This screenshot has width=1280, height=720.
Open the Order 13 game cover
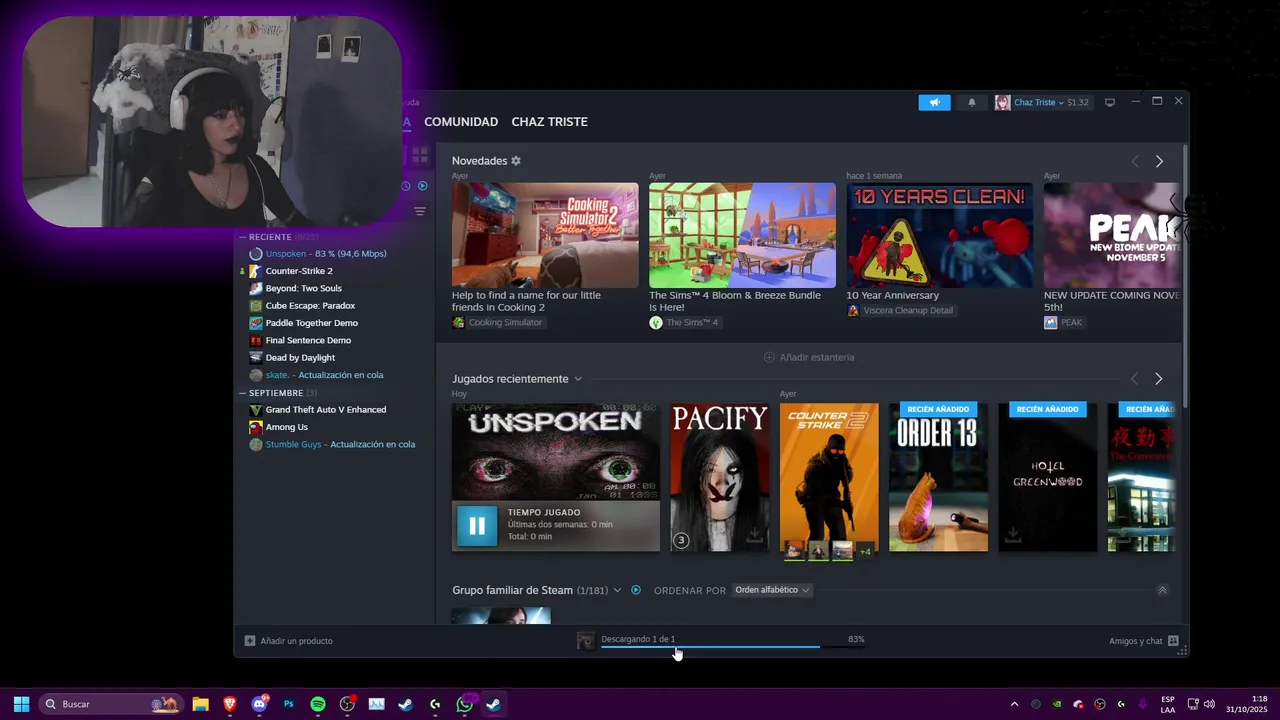point(938,477)
